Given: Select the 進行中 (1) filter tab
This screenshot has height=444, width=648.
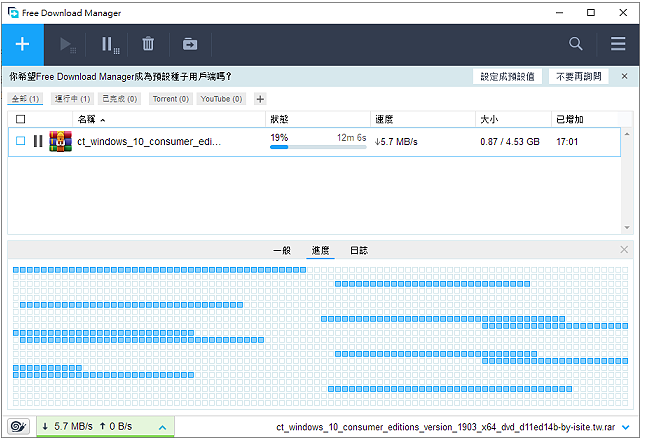Looking at the screenshot, I should point(72,99).
